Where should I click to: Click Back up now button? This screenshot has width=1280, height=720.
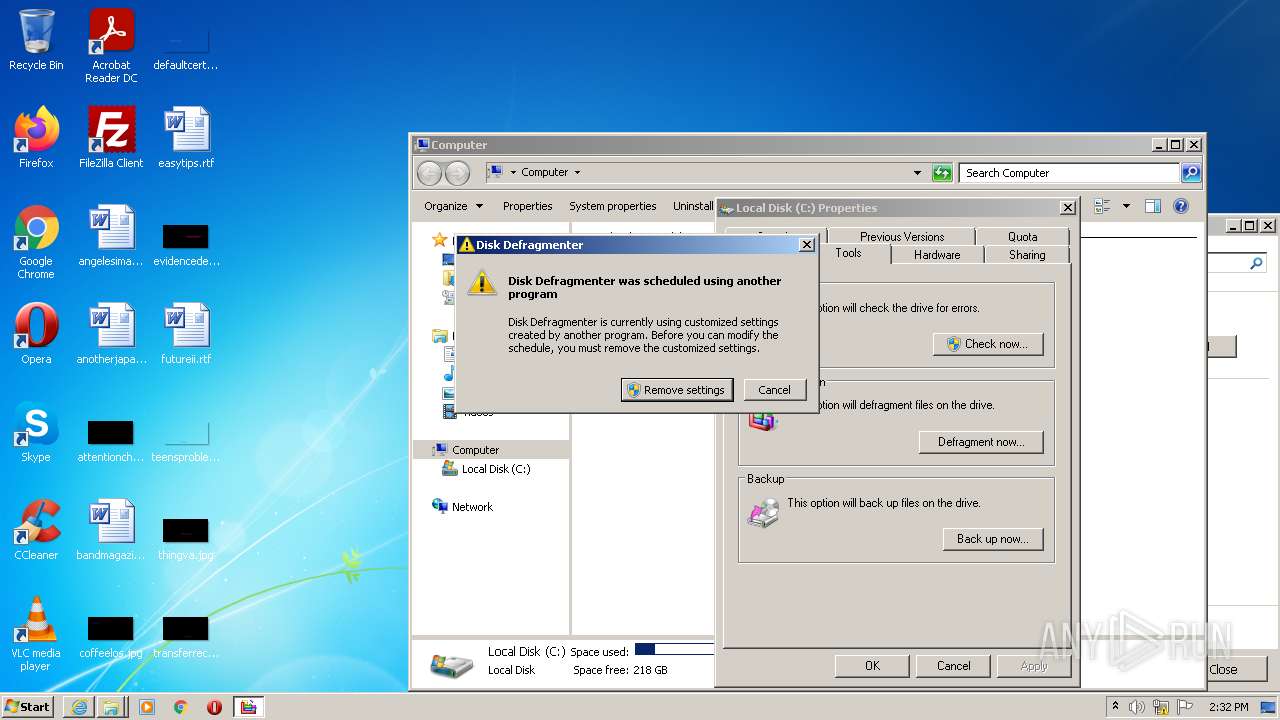click(992, 539)
